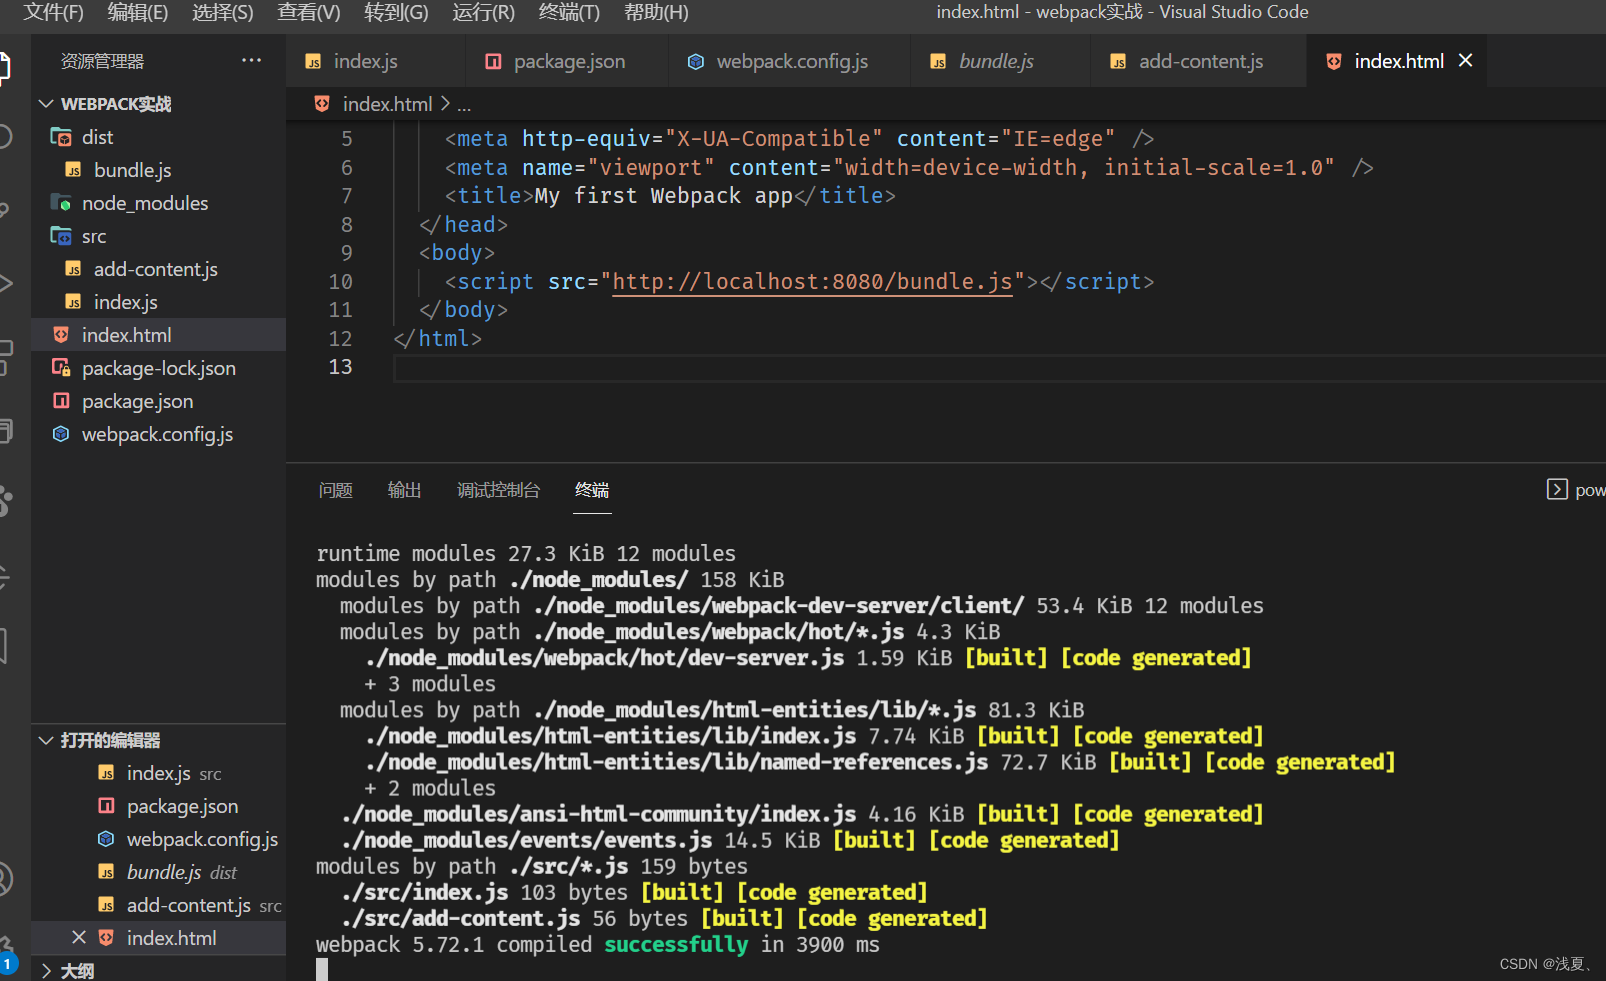Image resolution: width=1606 pixels, height=981 pixels.
Task: Close index.html from open editors list
Action: pos(79,937)
